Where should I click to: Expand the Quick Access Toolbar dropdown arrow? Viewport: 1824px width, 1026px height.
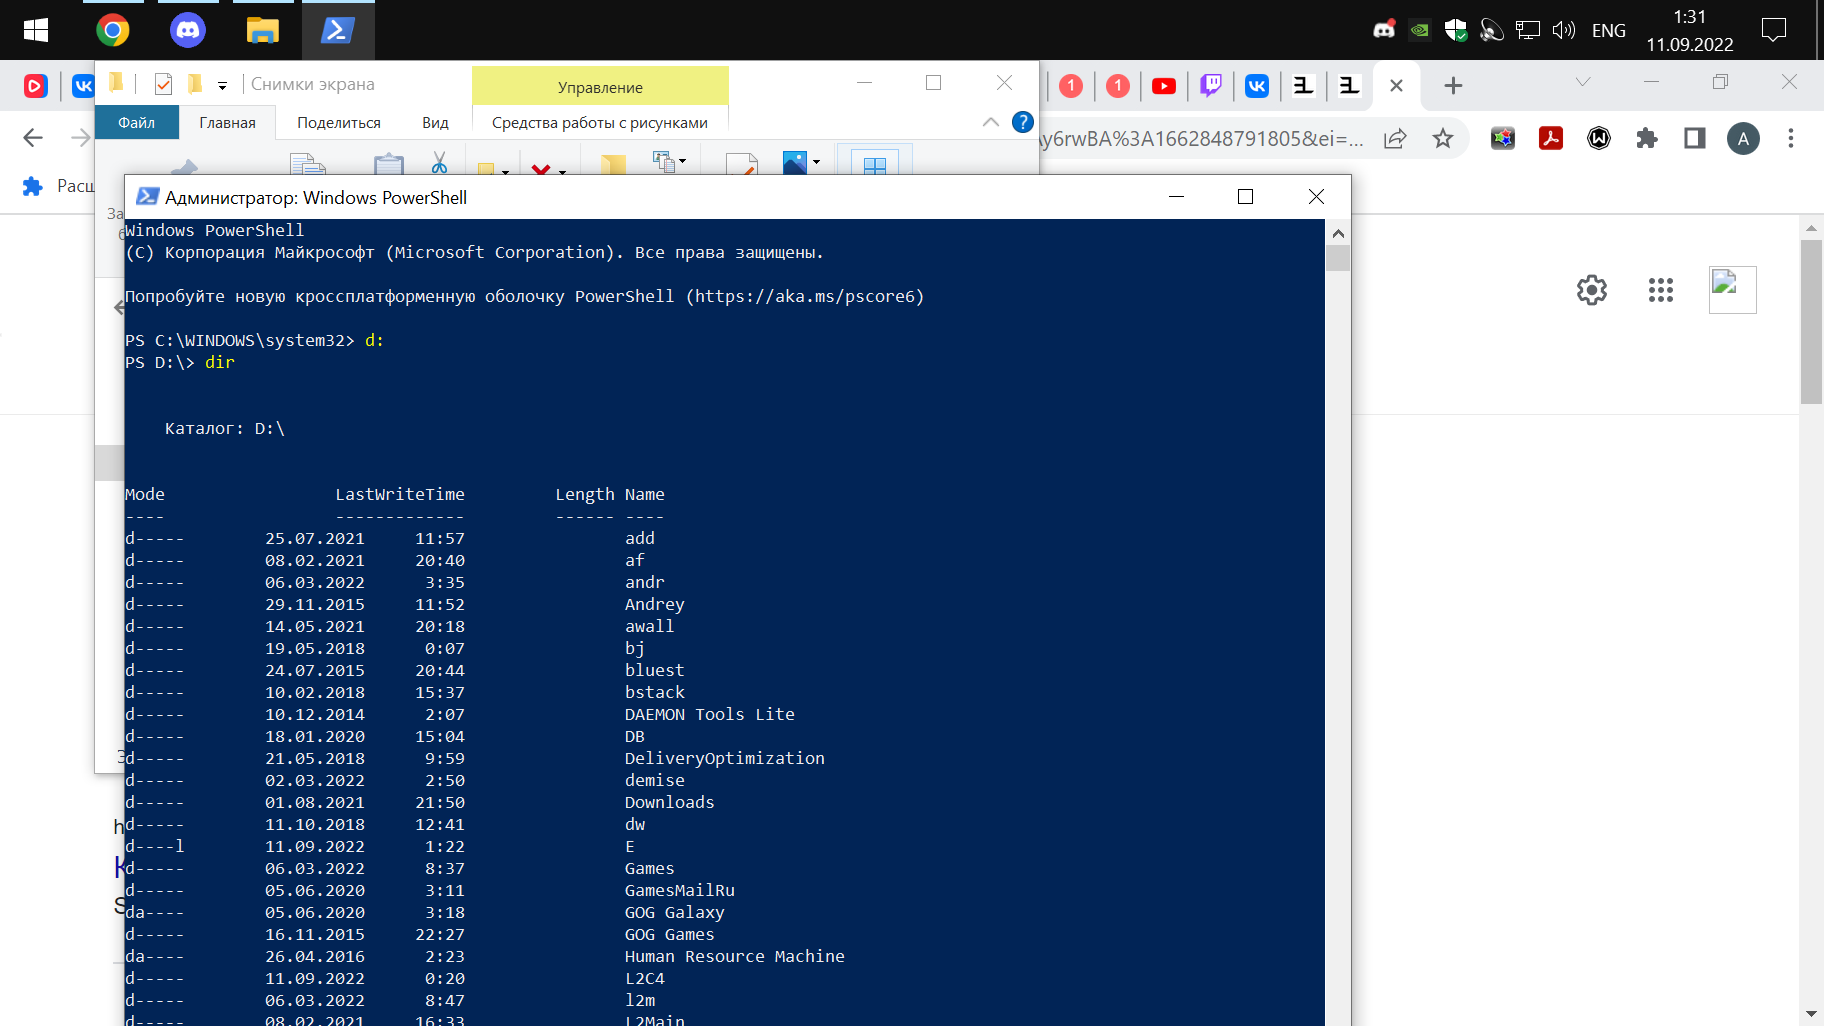pos(222,85)
